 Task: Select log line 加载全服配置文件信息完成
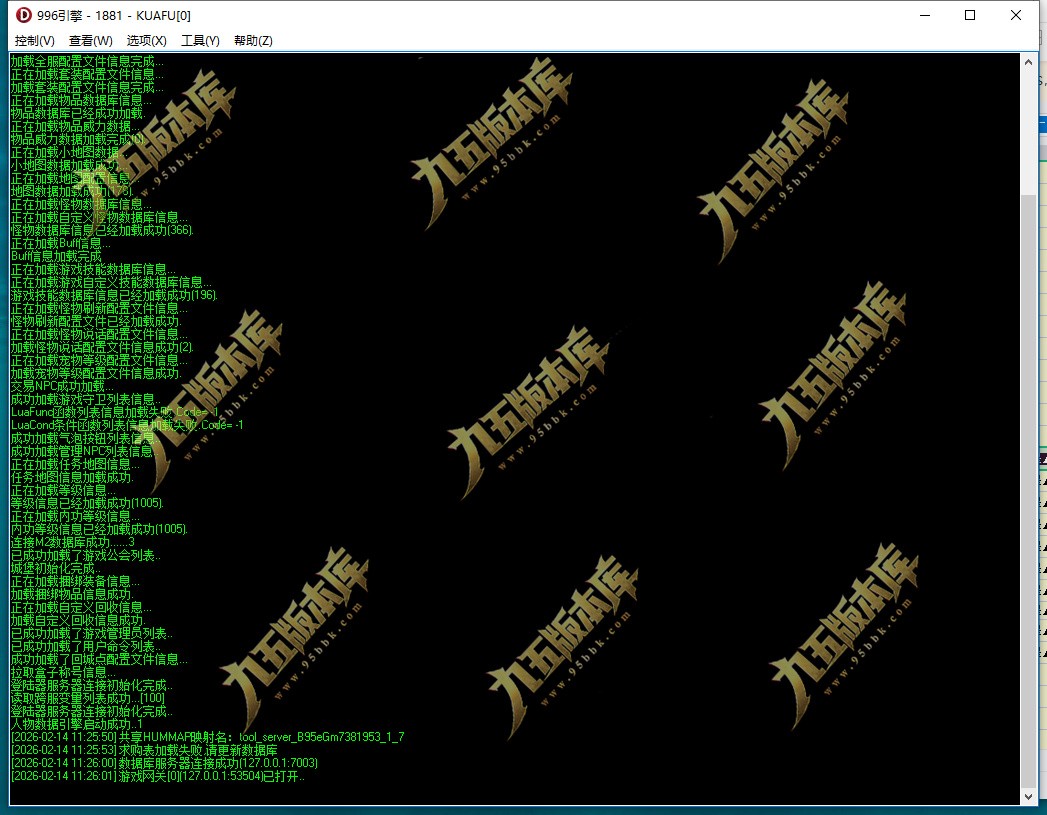(87, 61)
